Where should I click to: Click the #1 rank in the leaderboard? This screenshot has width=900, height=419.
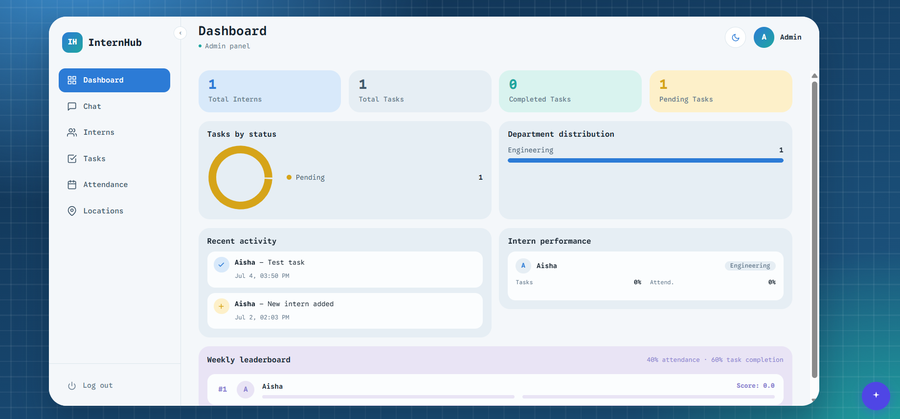point(223,390)
